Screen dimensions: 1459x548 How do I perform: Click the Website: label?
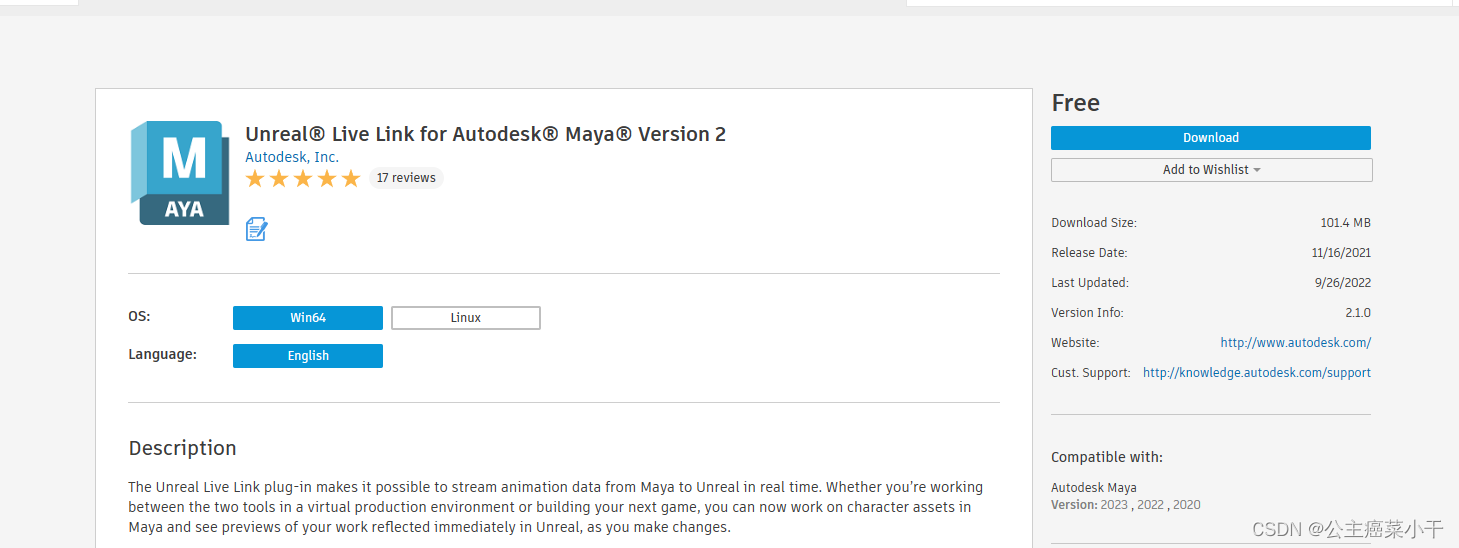(x=1075, y=343)
